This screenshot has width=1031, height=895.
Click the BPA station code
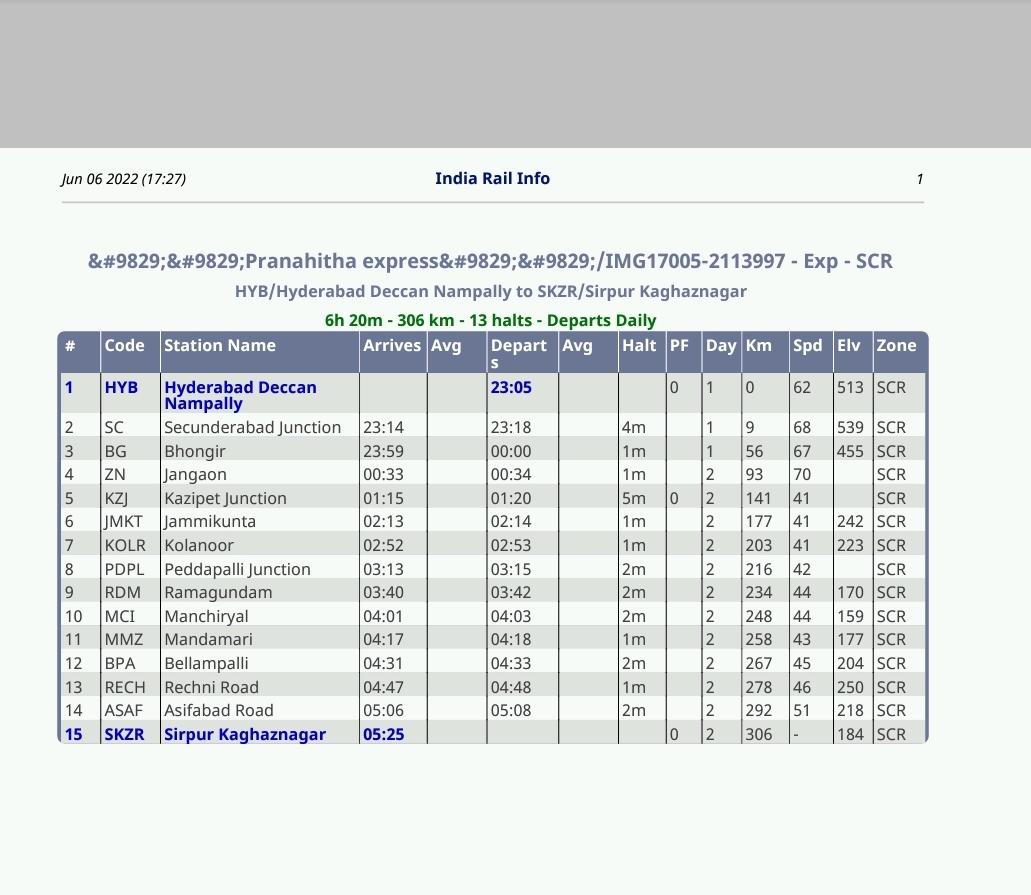[120, 663]
